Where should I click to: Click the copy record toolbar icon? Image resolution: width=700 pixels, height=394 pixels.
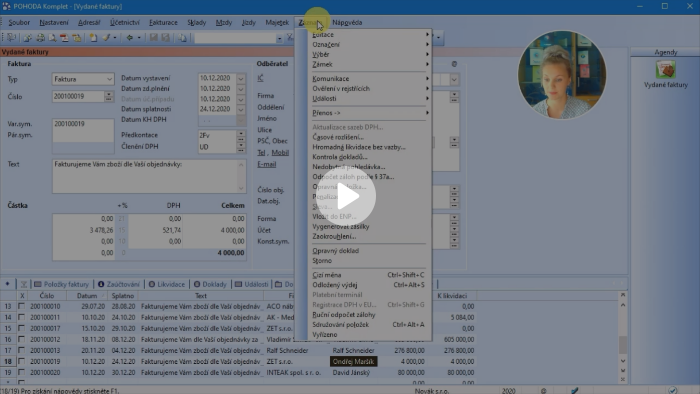click(x=183, y=38)
